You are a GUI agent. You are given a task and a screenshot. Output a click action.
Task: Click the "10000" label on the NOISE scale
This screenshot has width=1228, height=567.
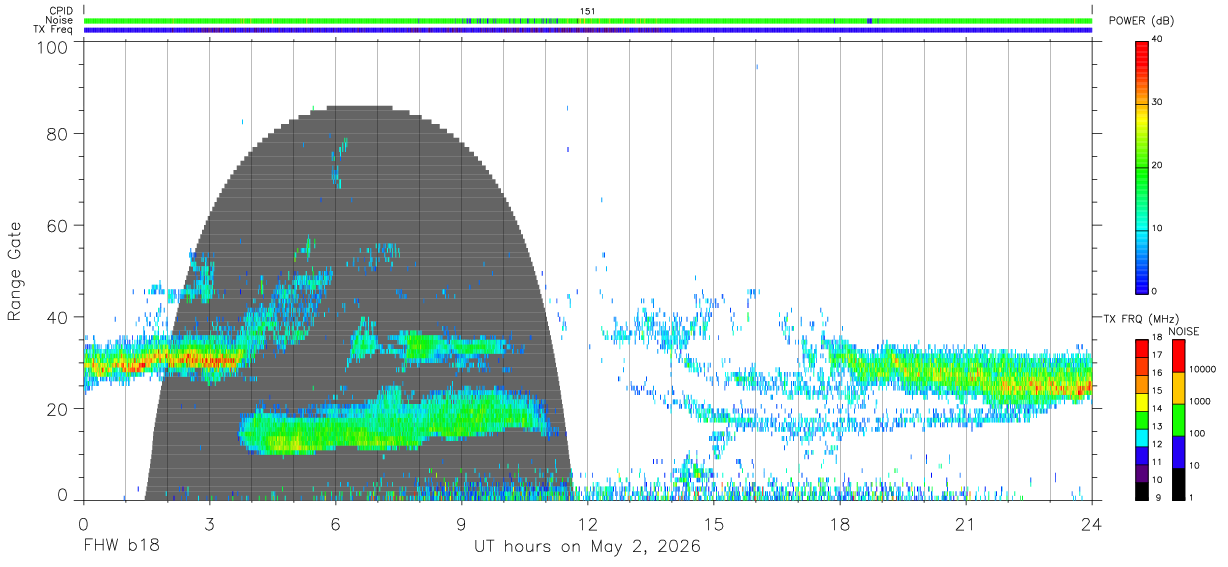click(1201, 369)
